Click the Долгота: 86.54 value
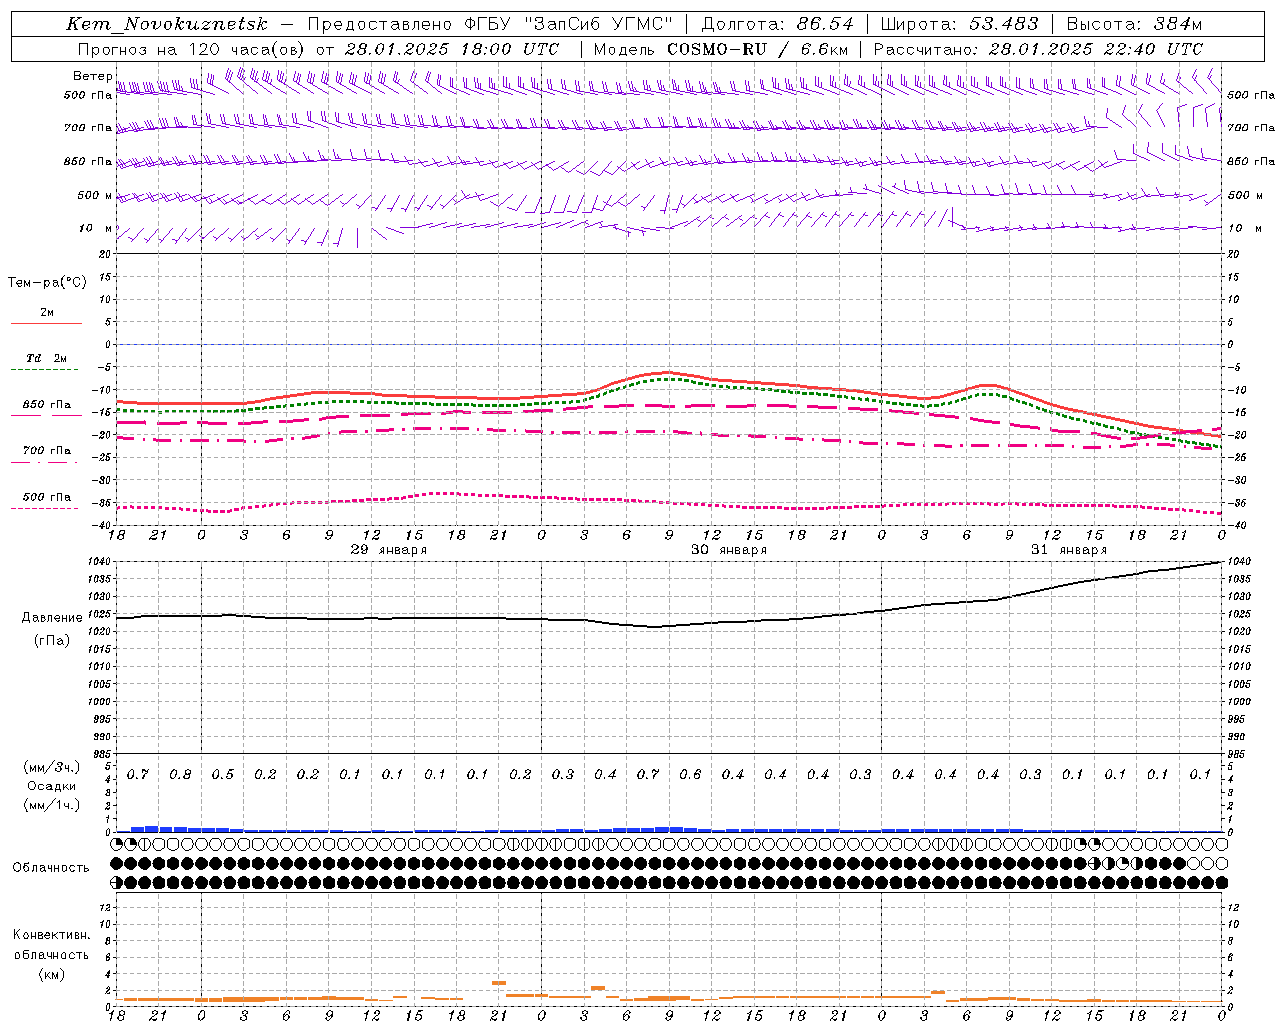 tap(778, 24)
